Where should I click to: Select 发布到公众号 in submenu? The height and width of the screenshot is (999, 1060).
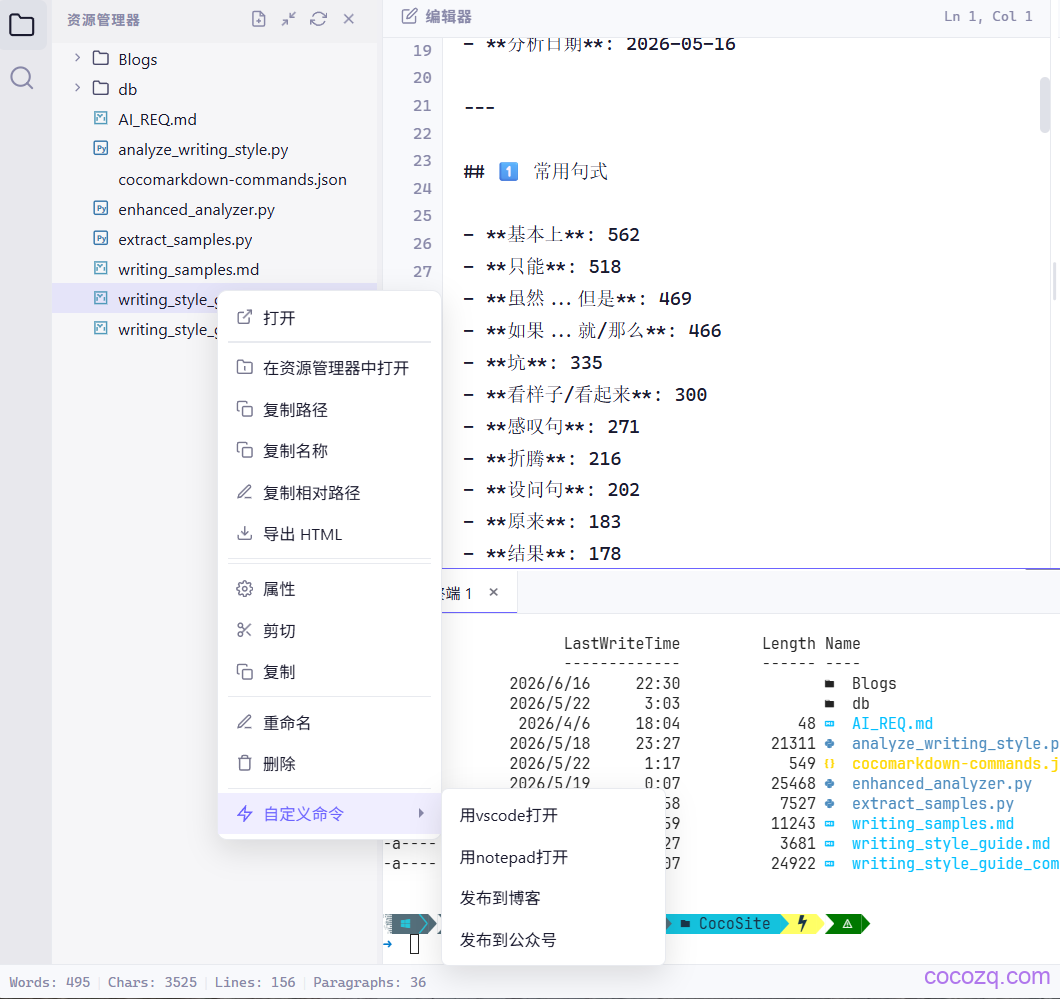553,940
